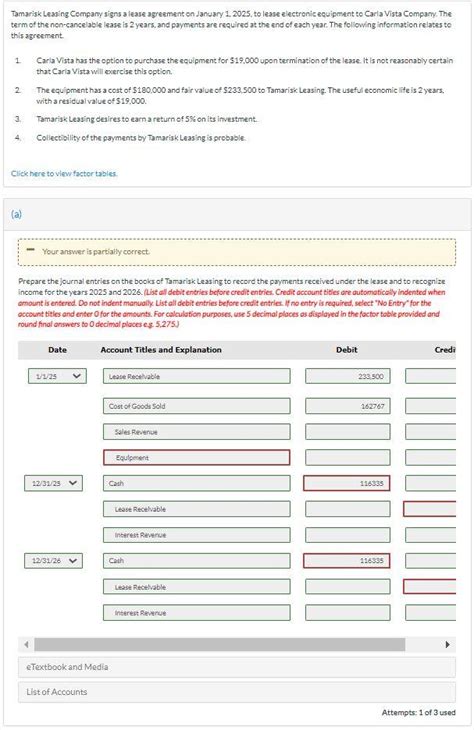Viewport: 474px width, 730px height.
Task: Click the 12/31/26 Cash debit amount
Action: [347, 561]
